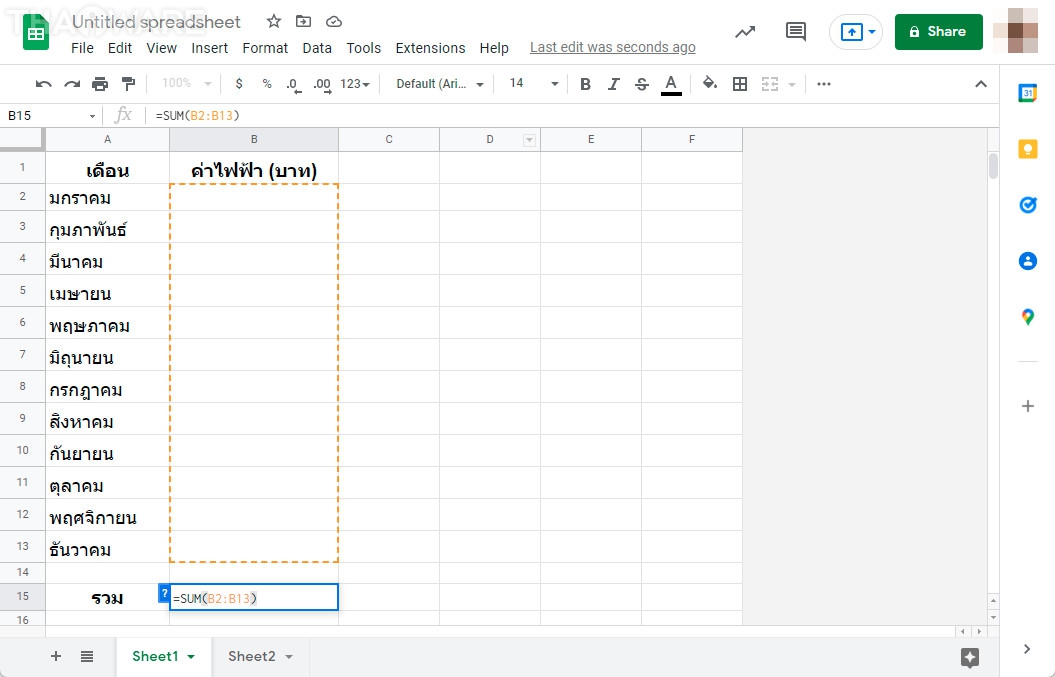Image resolution: width=1055 pixels, height=677 pixels.
Task: Open the File menu
Action: (82, 48)
